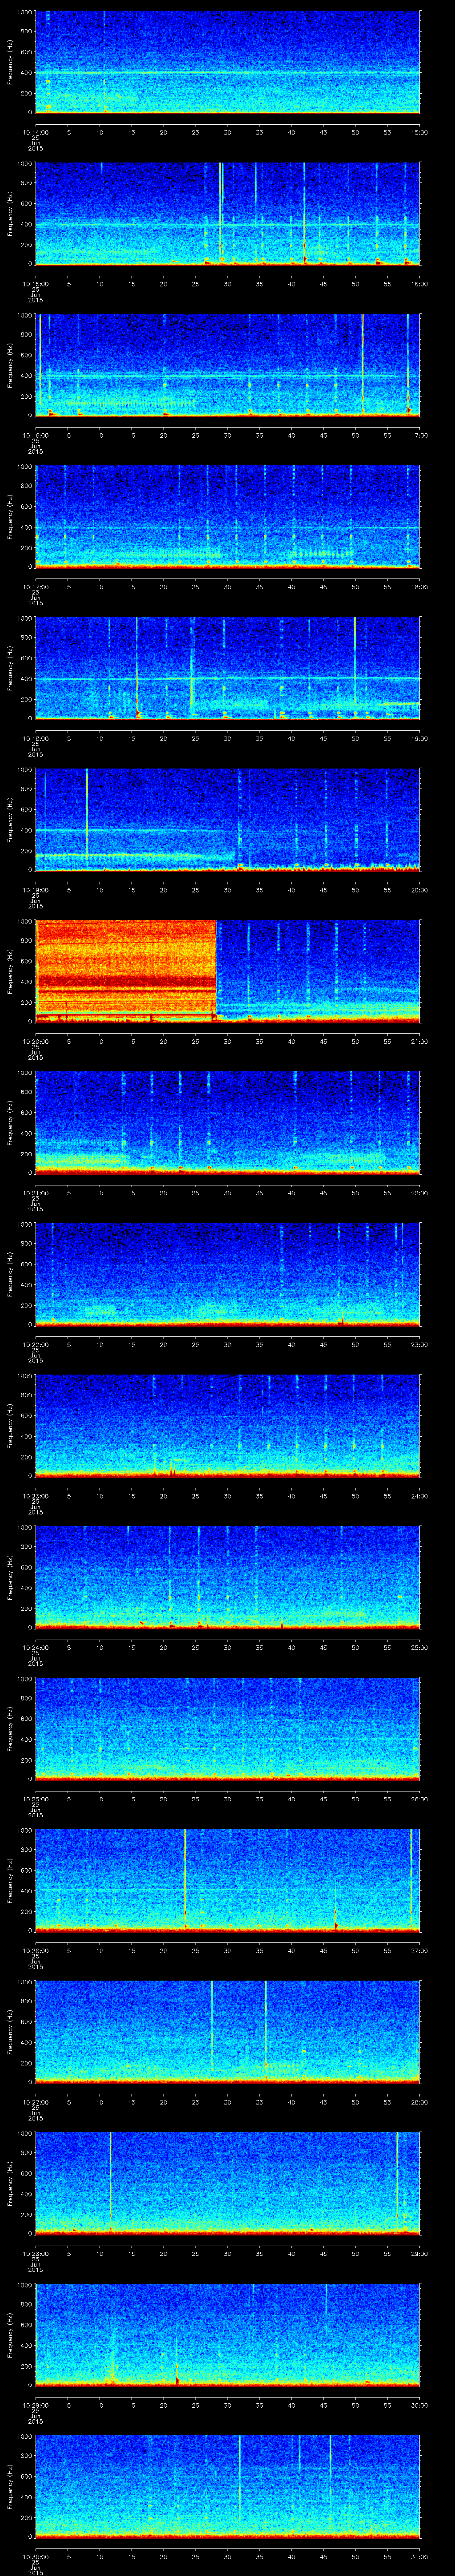Click the 10:26:00 spectrogram panel
This screenshot has width=455, height=2576.
227,1880
